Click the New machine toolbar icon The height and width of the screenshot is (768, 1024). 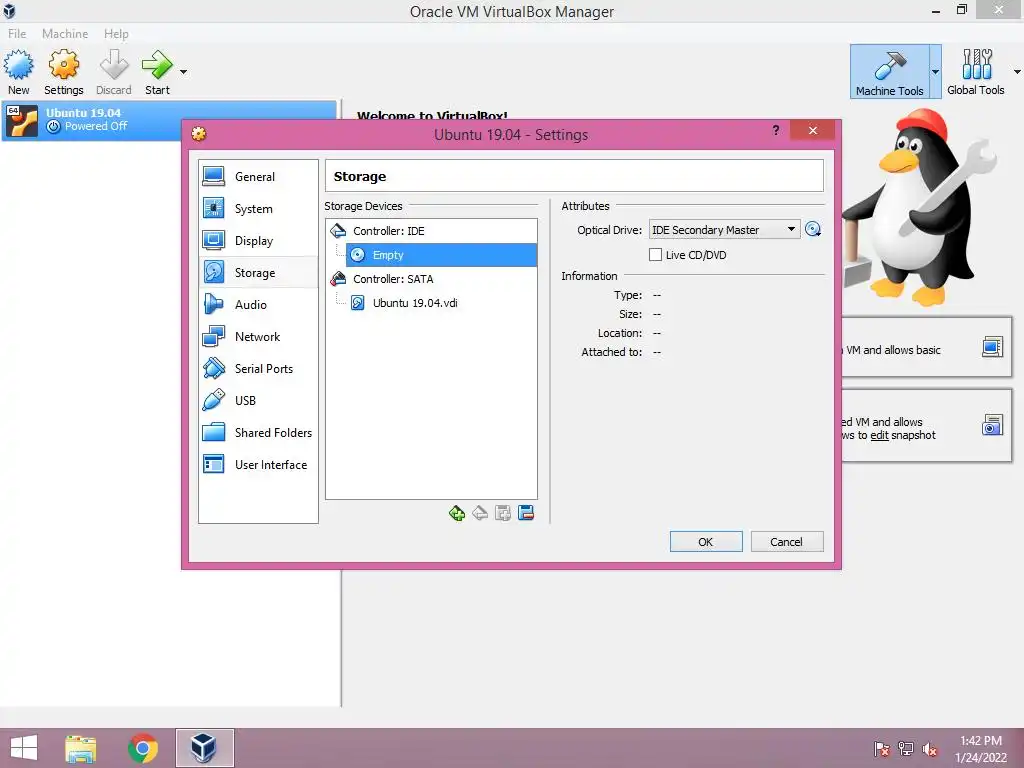[x=18, y=72]
